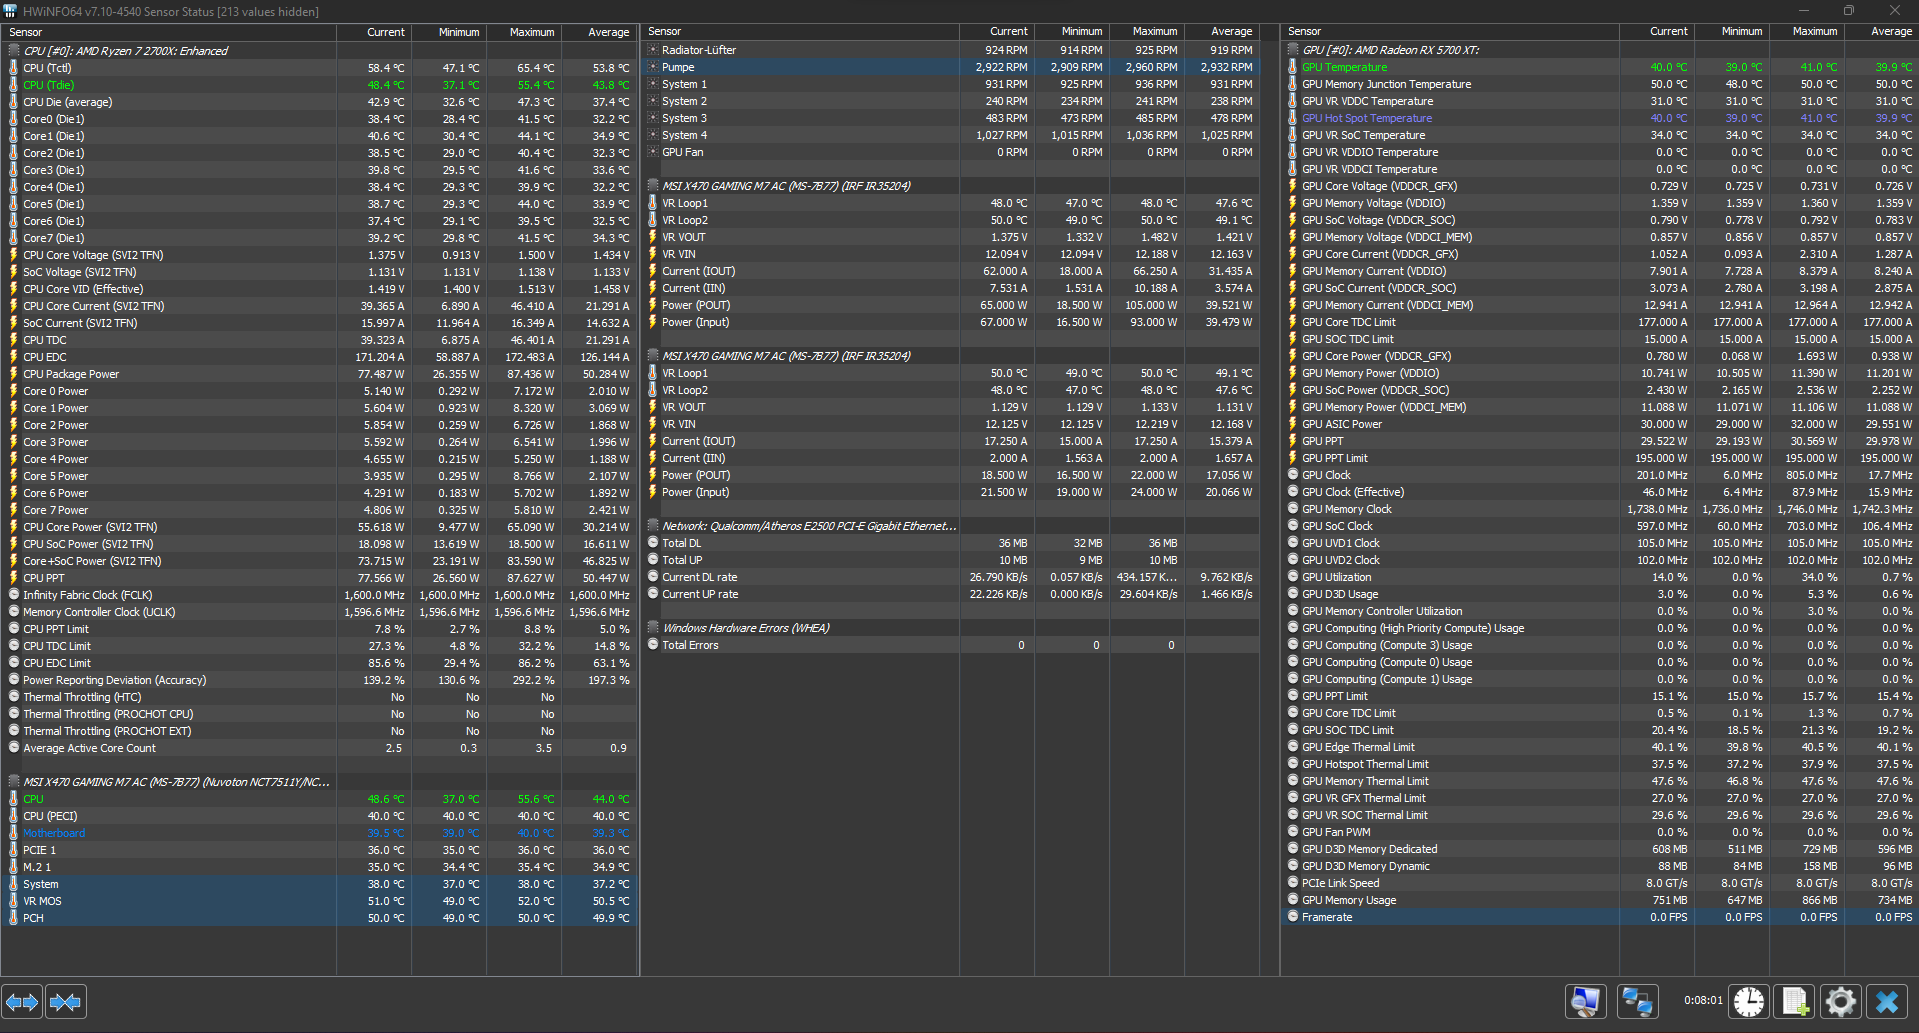1919x1033 pixels.
Task: Select the GPU Fan RPM row
Action: click(x=950, y=152)
